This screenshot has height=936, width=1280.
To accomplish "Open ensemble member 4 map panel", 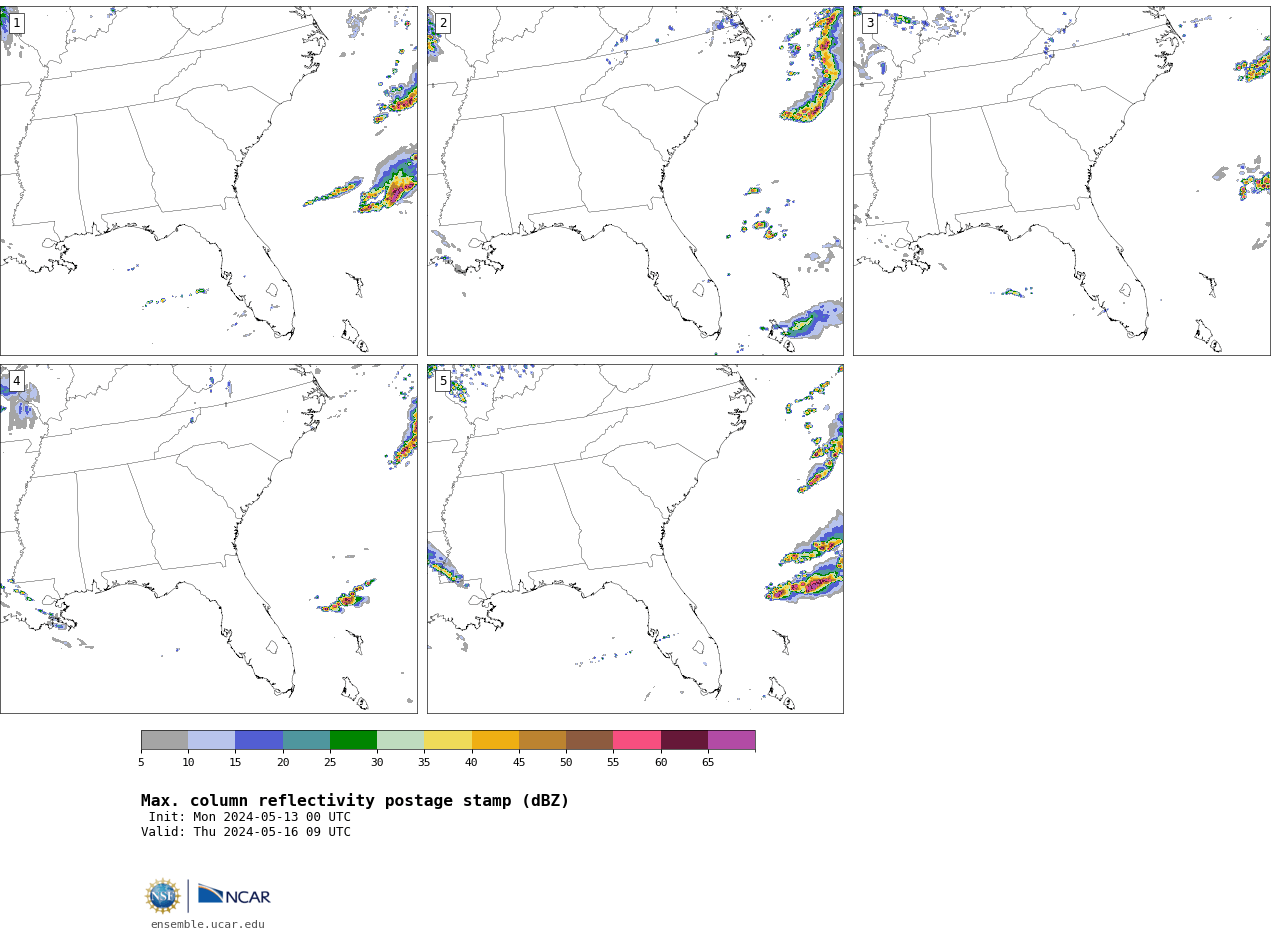I will [x=208, y=539].
